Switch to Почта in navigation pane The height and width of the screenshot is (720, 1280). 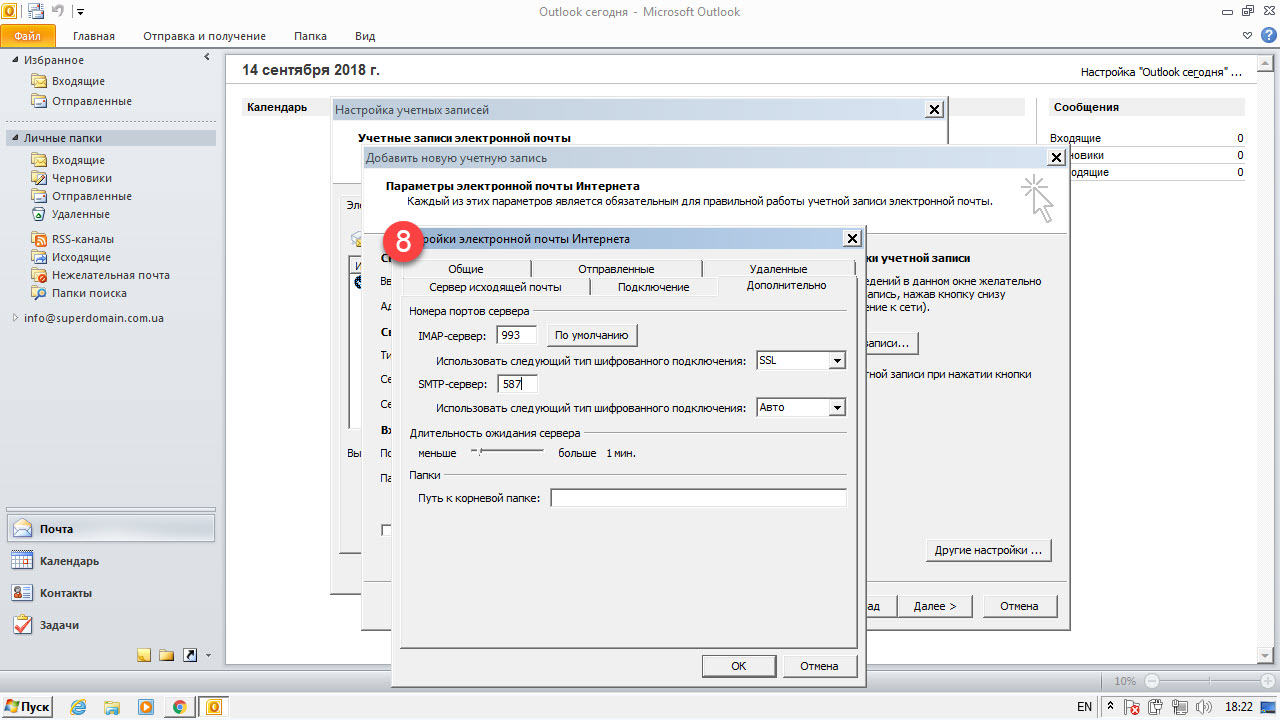point(110,529)
